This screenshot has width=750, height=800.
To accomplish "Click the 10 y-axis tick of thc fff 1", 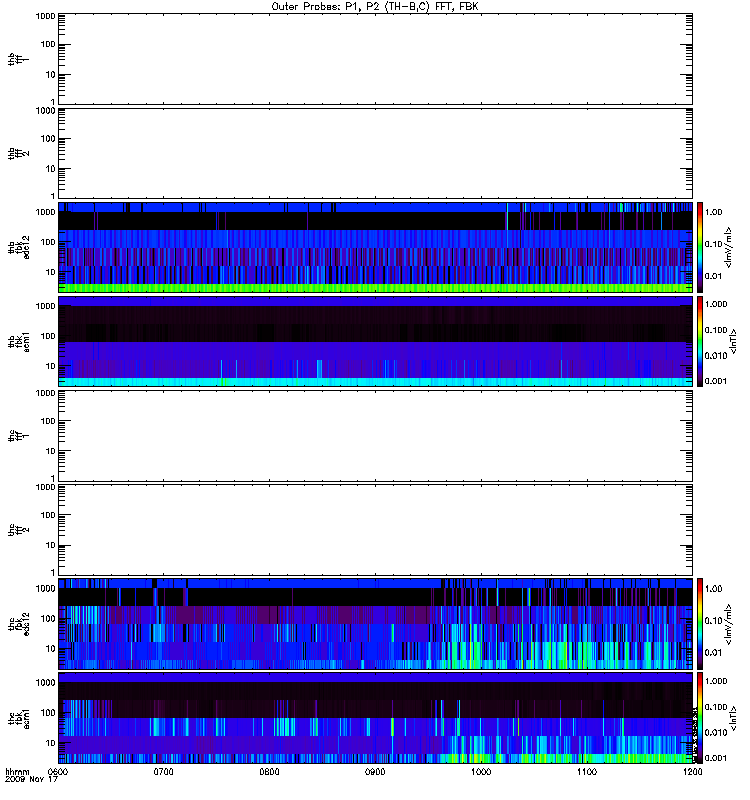I will click(51, 451).
